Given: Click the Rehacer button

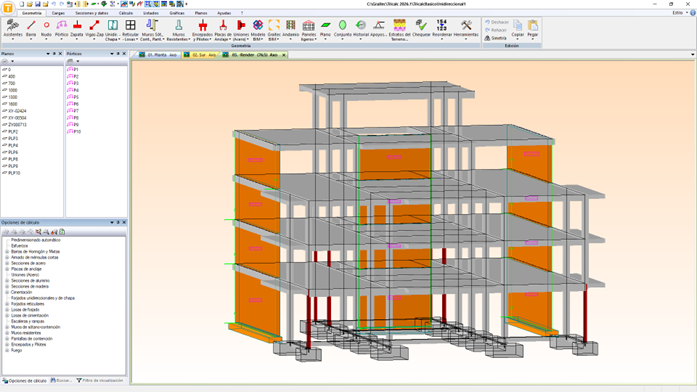Looking at the screenshot, I should [x=496, y=30].
